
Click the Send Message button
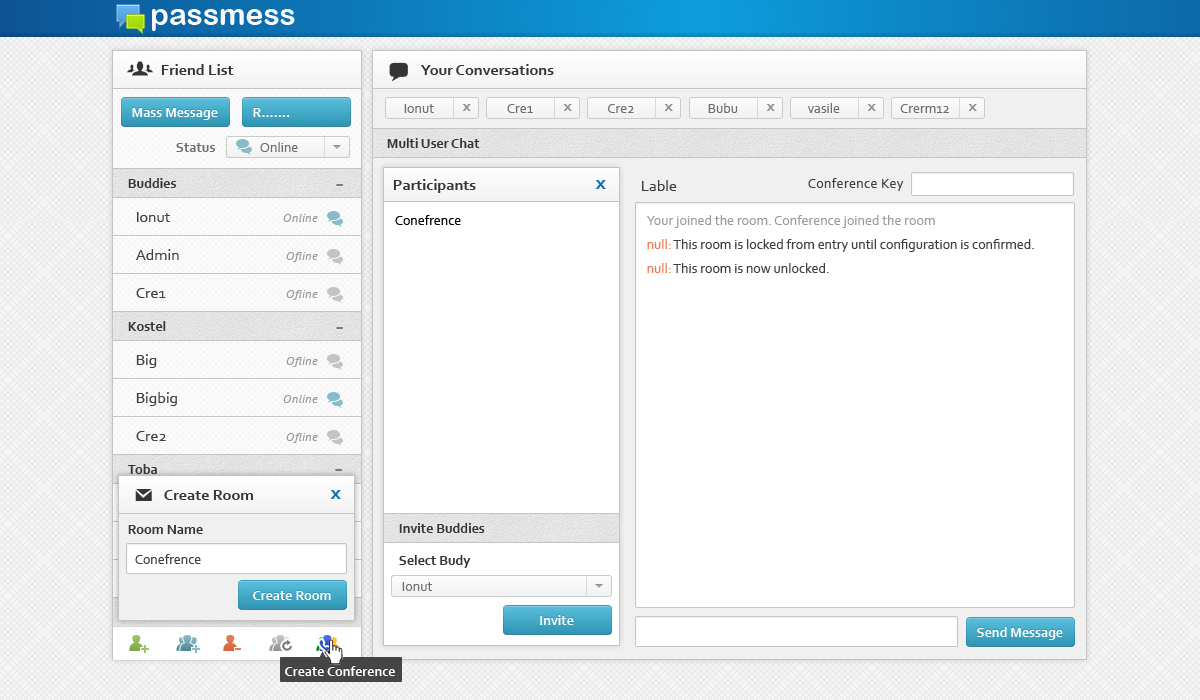(x=1020, y=632)
